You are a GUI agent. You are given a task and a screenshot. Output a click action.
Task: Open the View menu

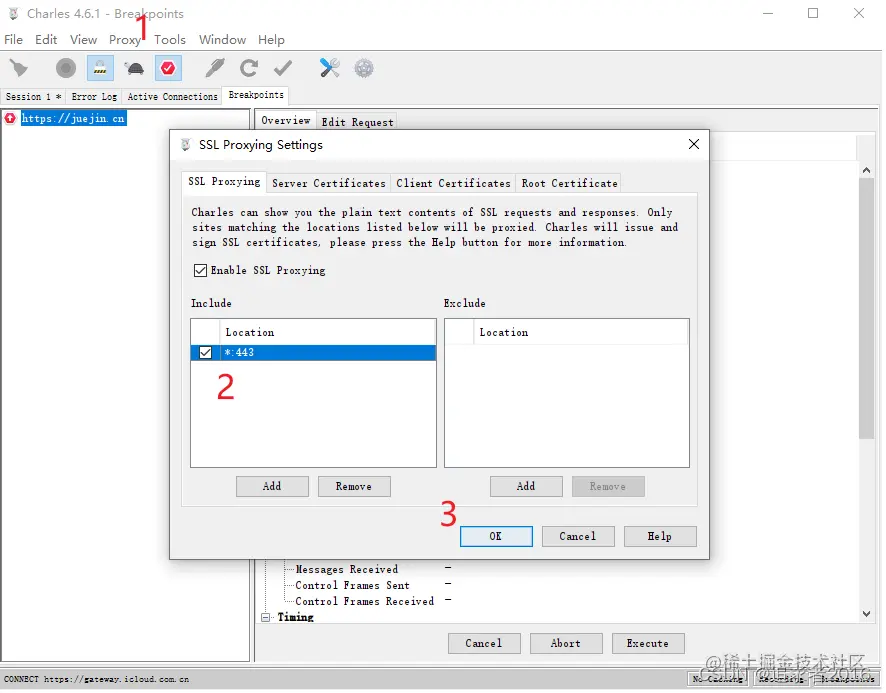pos(83,40)
